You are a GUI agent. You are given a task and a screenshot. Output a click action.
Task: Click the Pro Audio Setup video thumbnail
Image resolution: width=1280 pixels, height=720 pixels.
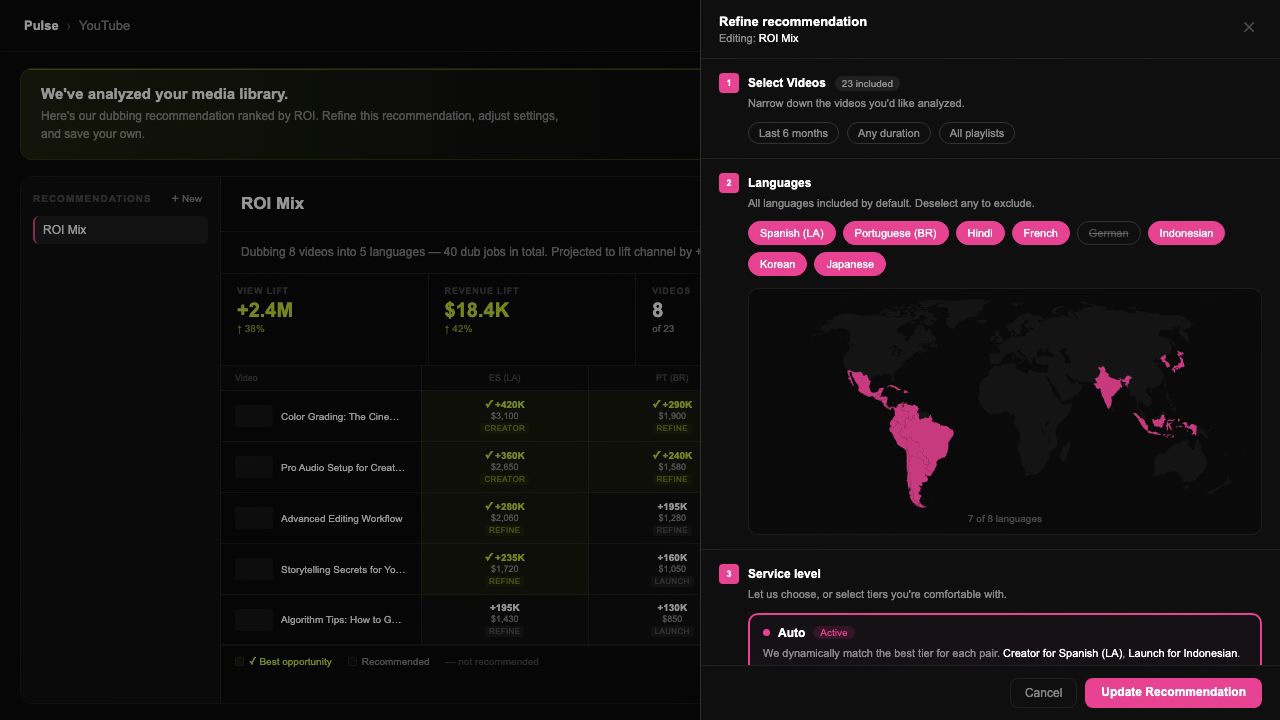tap(254, 467)
